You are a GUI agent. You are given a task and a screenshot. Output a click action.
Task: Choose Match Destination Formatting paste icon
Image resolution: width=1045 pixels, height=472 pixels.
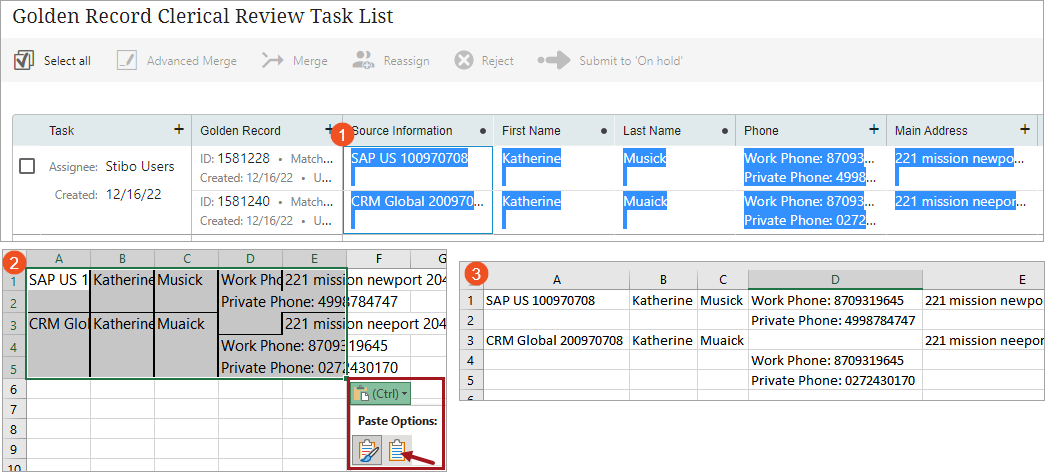coord(398,451)
